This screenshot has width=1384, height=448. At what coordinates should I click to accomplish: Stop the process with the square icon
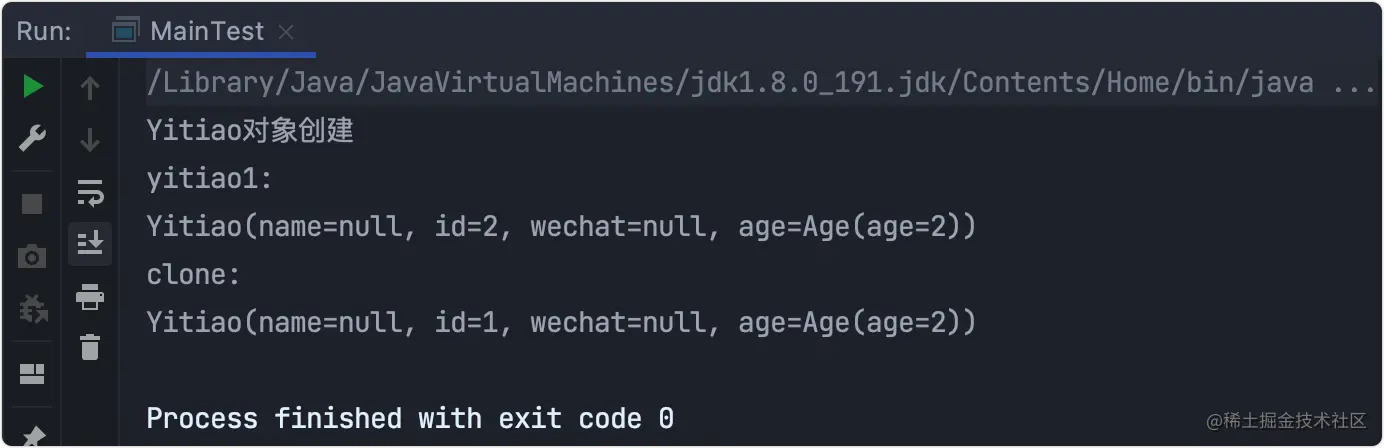pyautogui.click(x=33, y=204)
